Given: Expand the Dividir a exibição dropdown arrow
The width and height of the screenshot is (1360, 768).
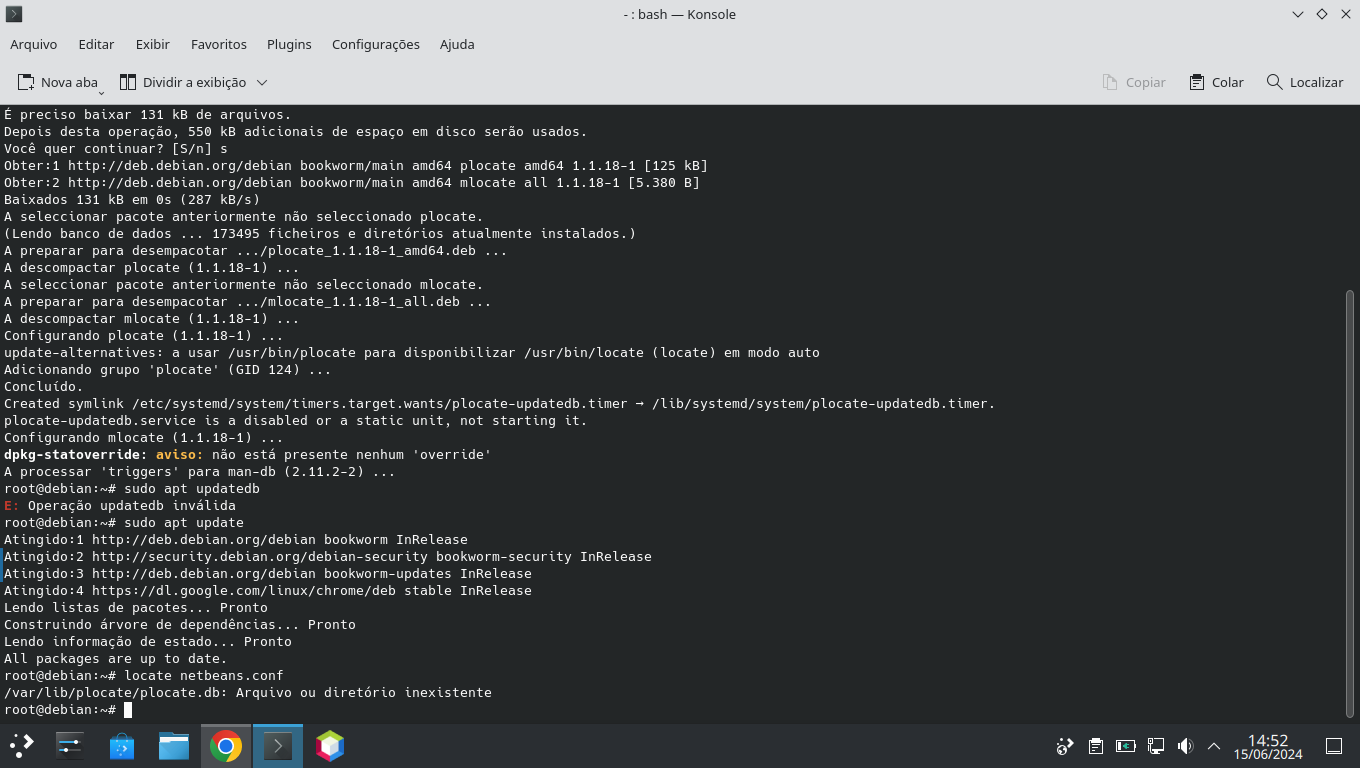Looking at the screenshot, I should tap(262, 82).
